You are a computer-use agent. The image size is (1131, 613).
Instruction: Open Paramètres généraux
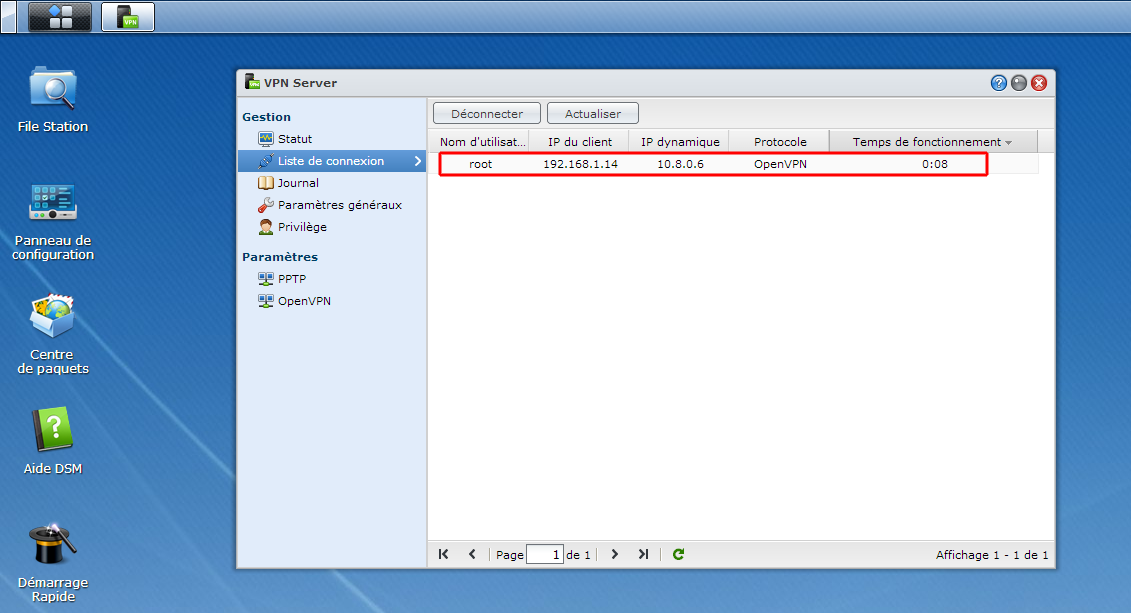pos(332,205)
